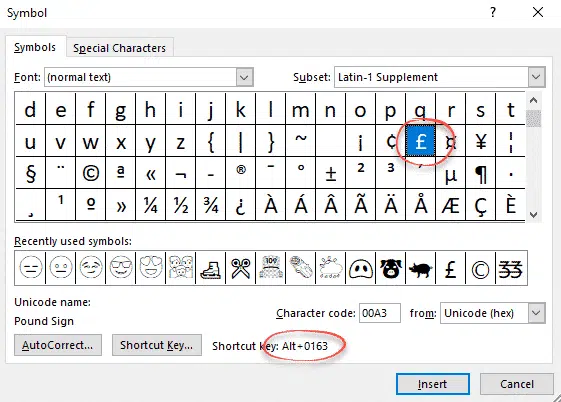561x402 pixels.
Task: Click the Insert button
Action: coord(433,384)
